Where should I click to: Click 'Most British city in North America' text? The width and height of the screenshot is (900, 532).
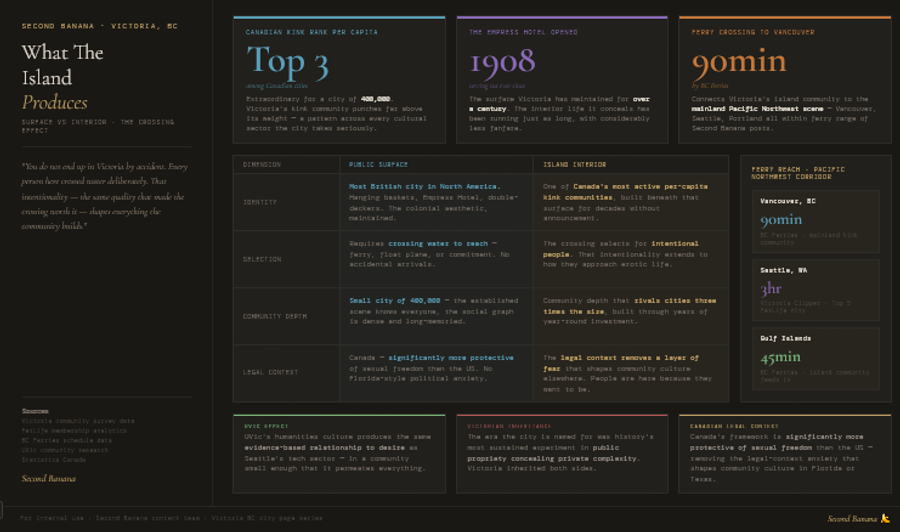(424, 187)
